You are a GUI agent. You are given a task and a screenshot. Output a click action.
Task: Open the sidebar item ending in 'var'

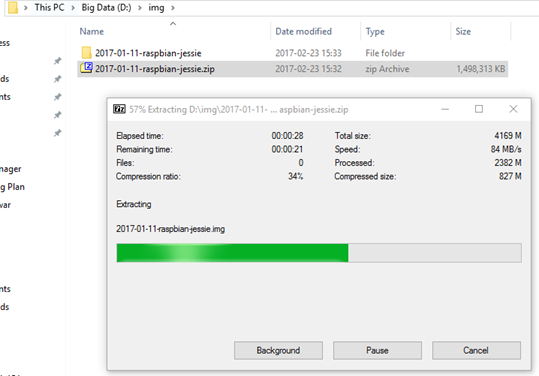point(6,205)
